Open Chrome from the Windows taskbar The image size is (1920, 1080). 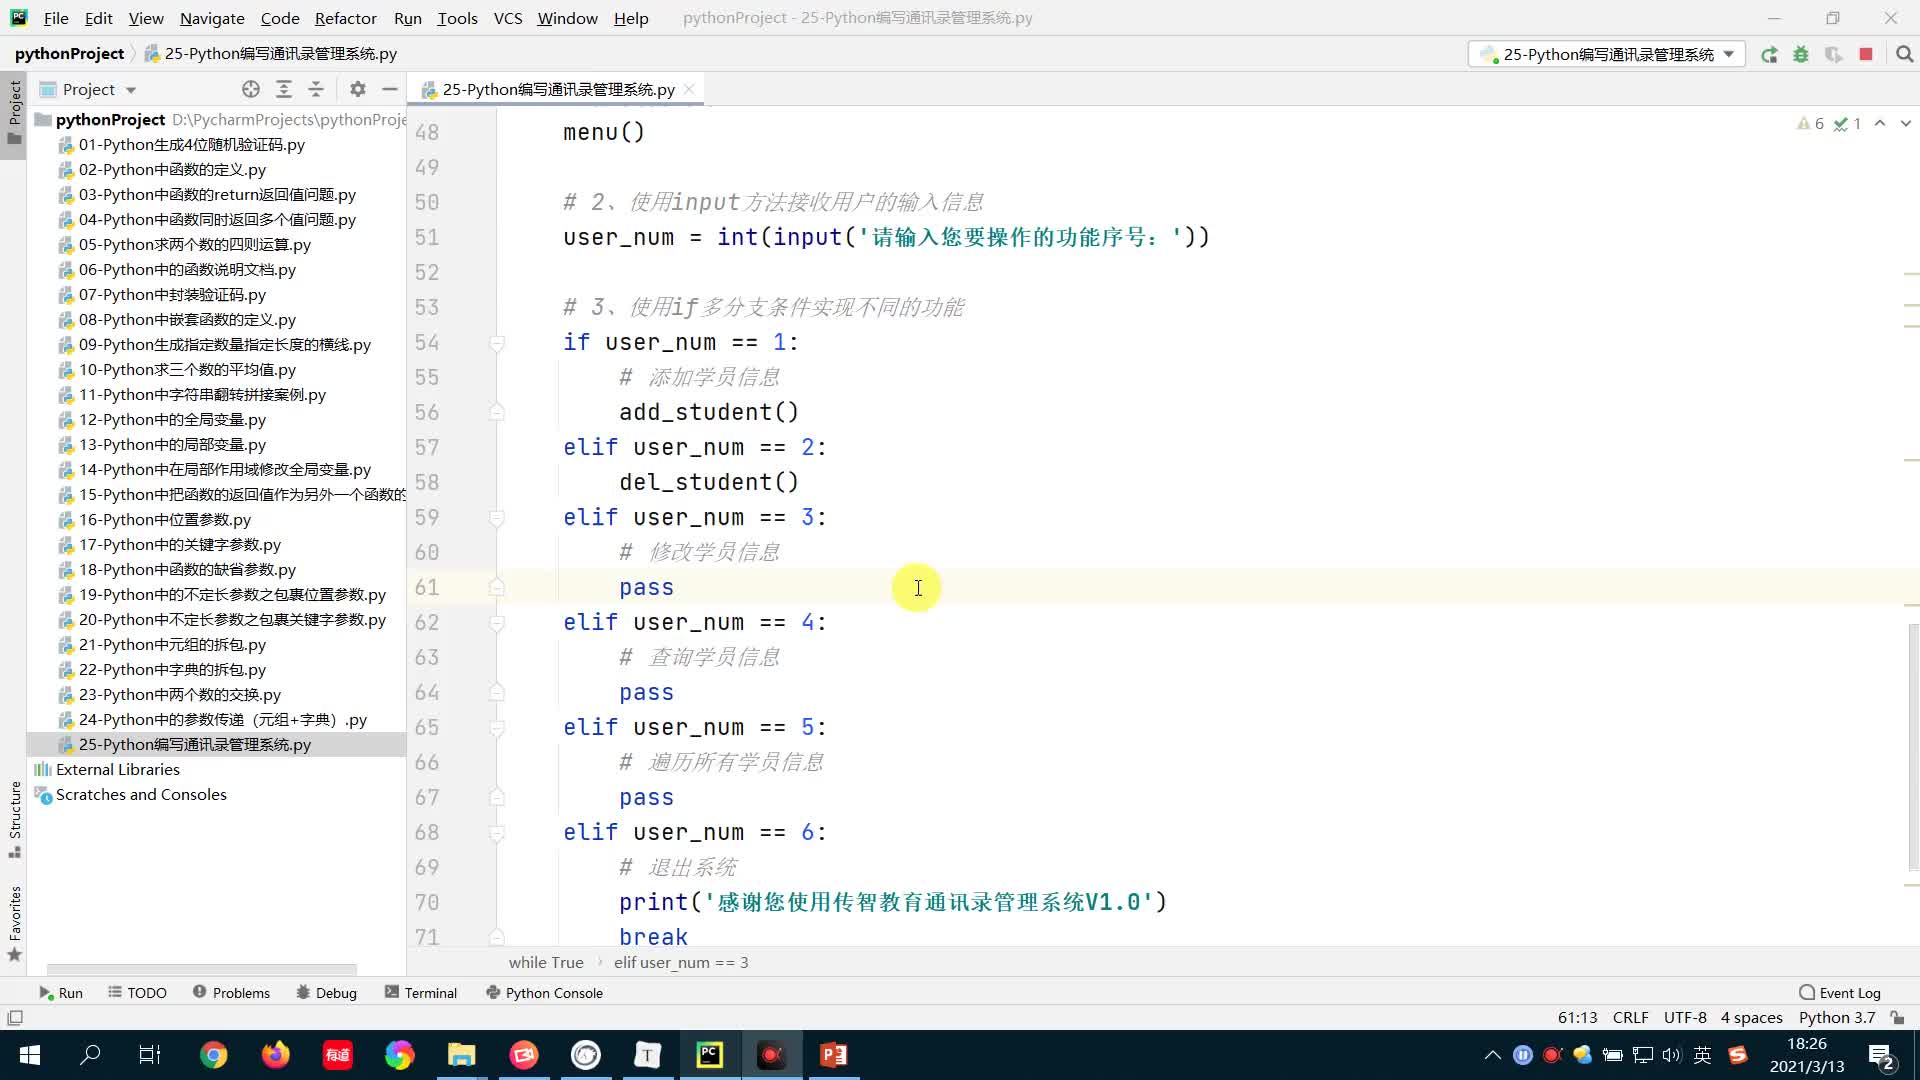[x=213, y=1055]
